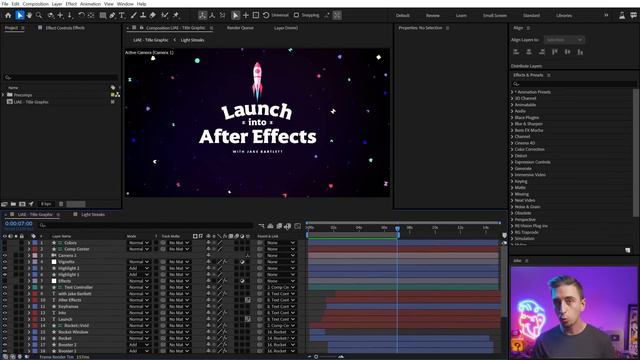Click the Colors layer label color swatch

pos(35,243)
